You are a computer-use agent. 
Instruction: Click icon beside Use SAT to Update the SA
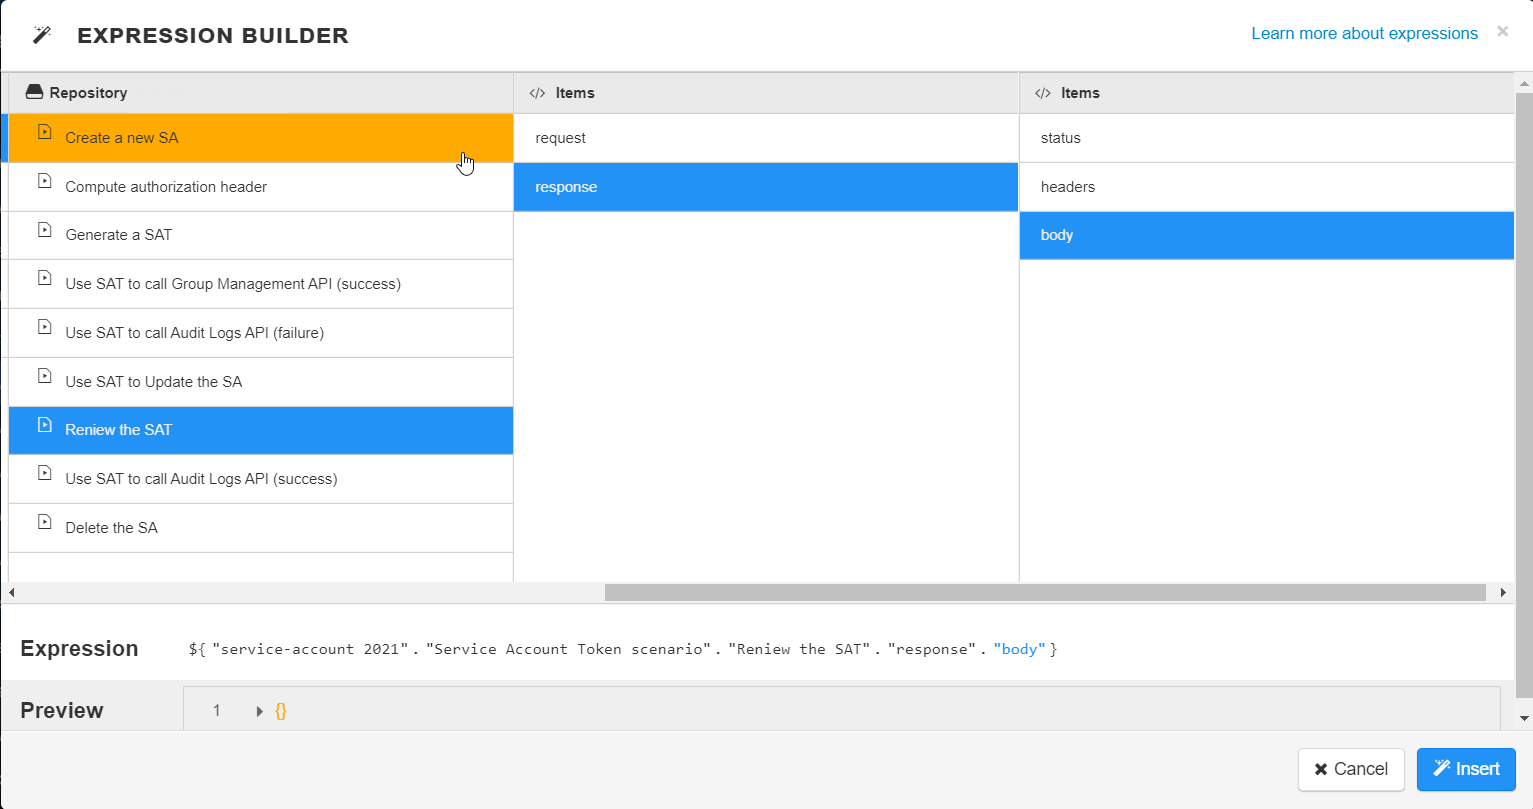click(44, 376)
